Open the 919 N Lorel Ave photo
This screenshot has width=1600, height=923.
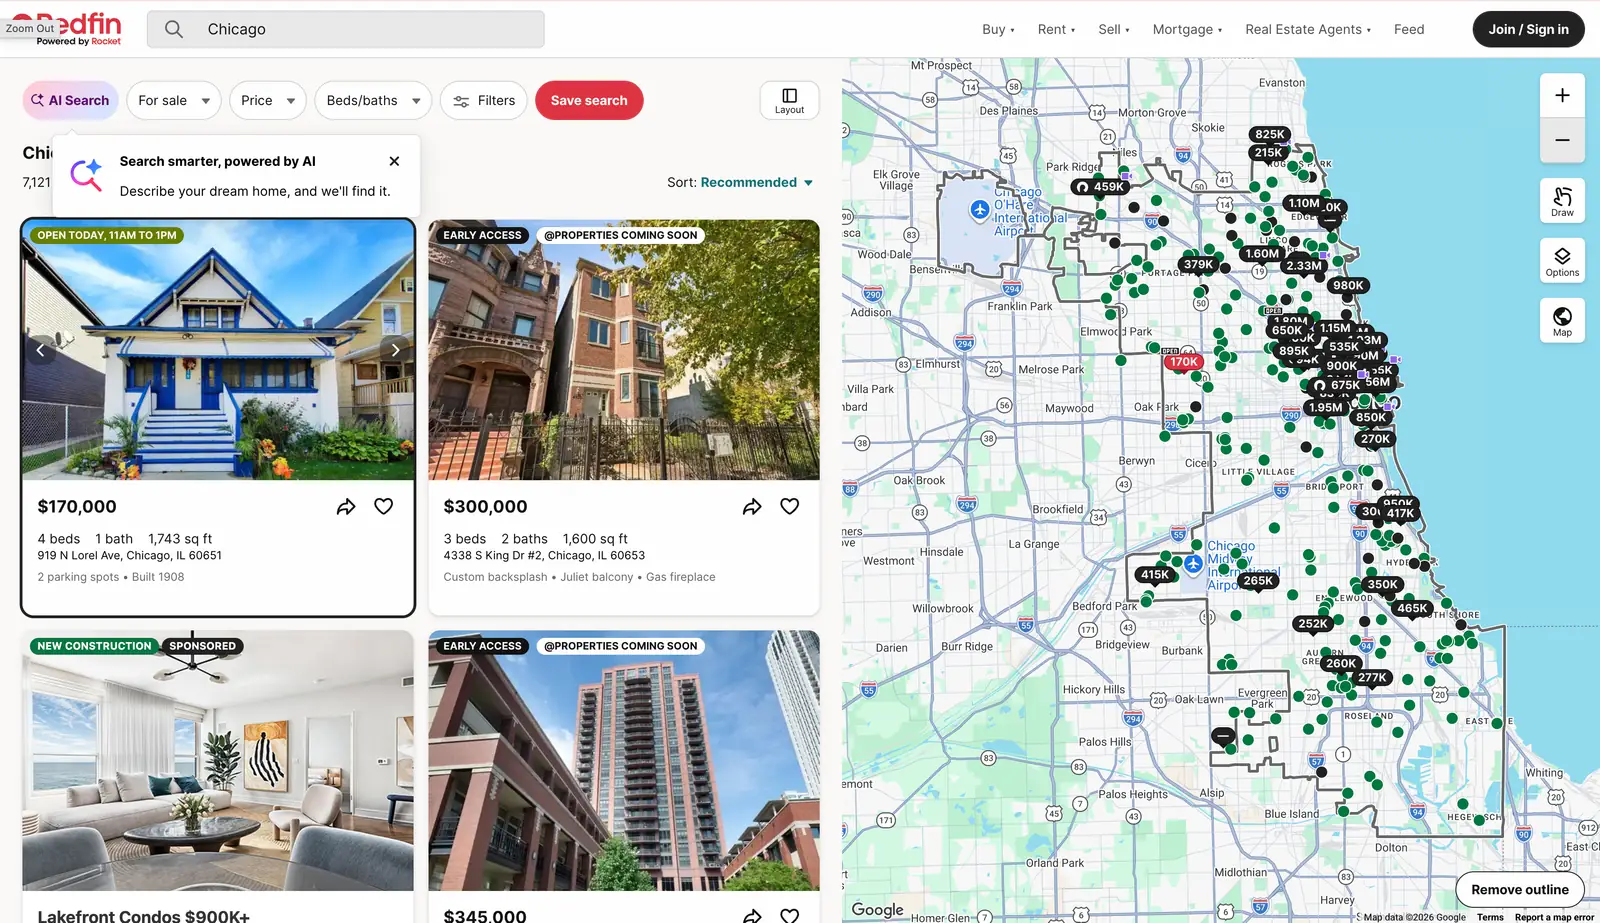[218, 350]
